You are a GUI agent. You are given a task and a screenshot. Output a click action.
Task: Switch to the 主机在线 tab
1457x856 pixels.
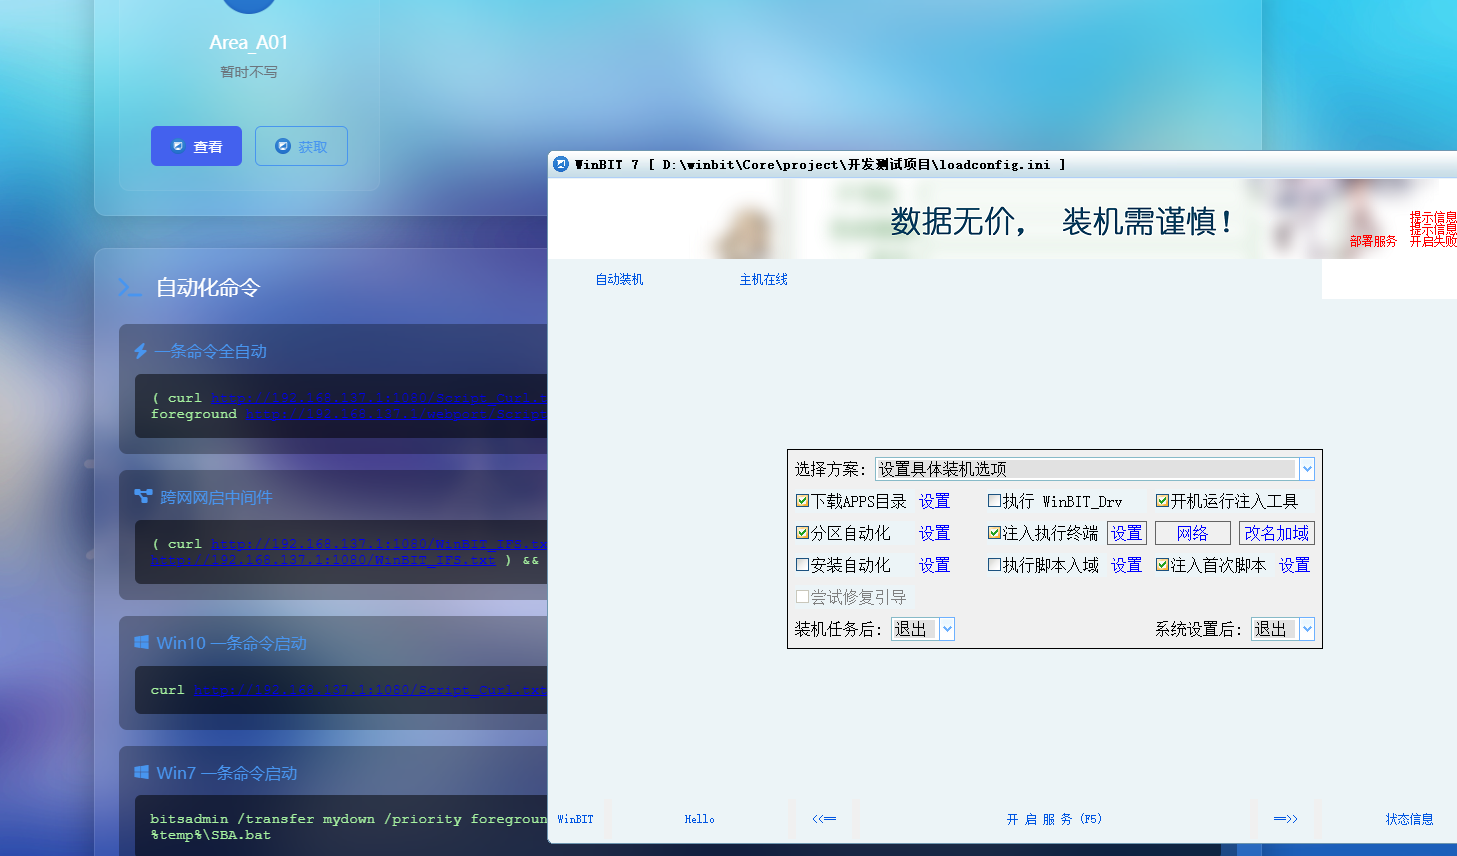(x=763, y=280)
